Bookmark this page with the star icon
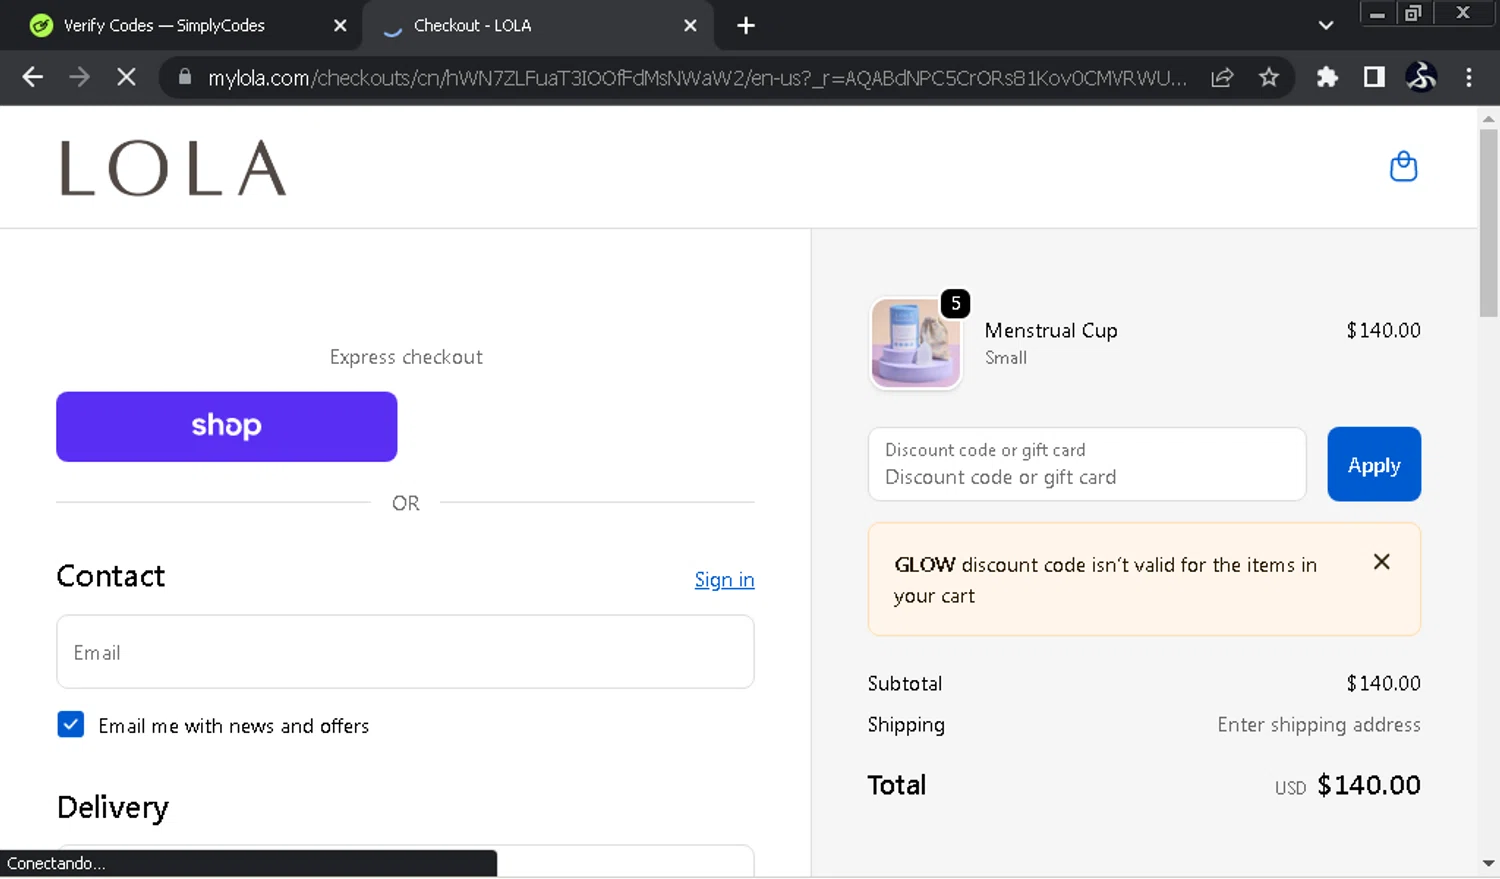The image size is (1500, 879). click(x=1269, y=77)
